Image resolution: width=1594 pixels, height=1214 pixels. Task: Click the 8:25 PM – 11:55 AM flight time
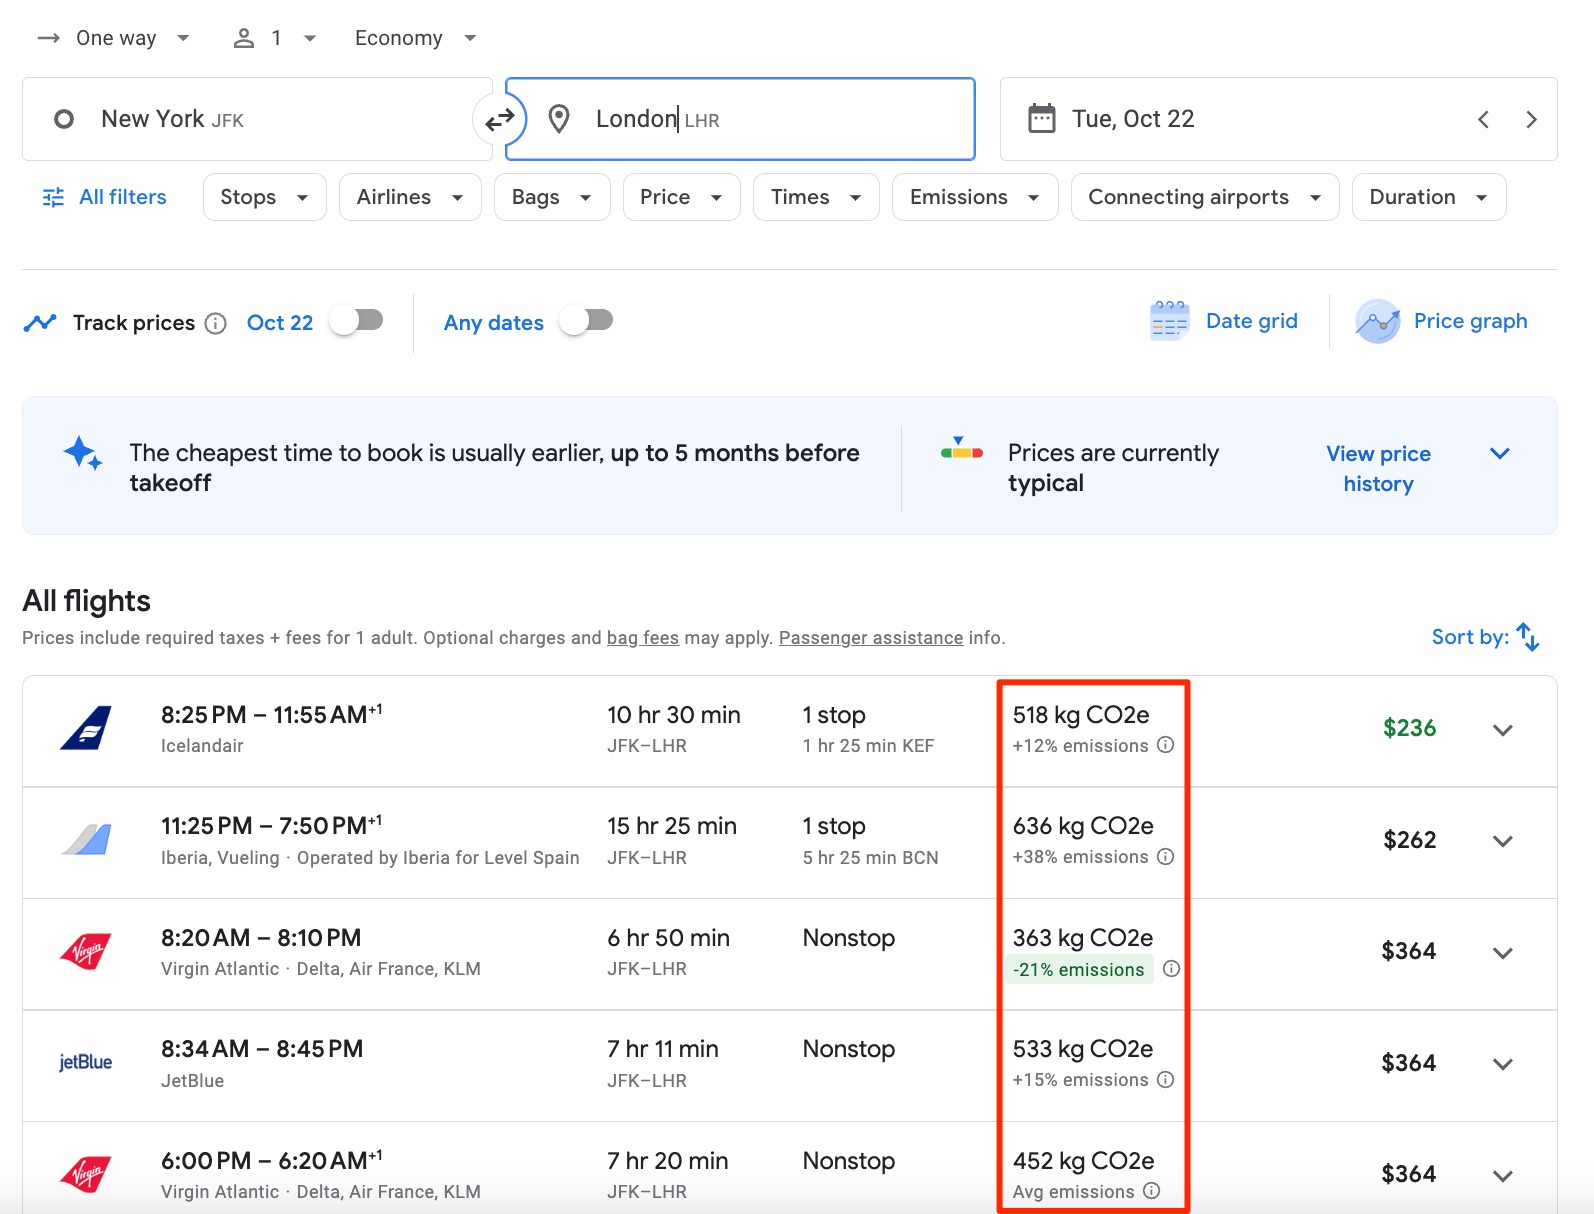click(271, 715)
